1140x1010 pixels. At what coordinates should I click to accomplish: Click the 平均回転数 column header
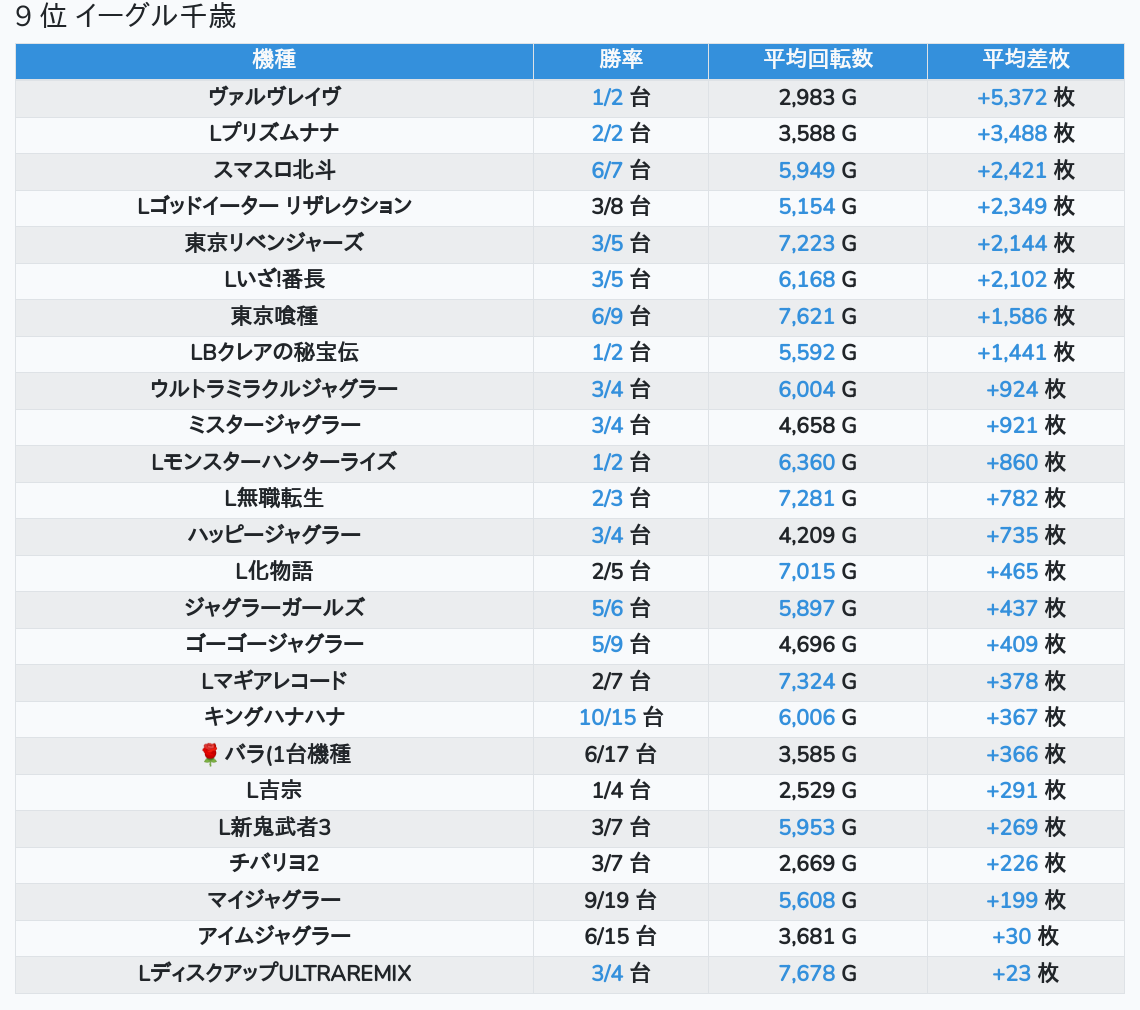coord(817,60)
